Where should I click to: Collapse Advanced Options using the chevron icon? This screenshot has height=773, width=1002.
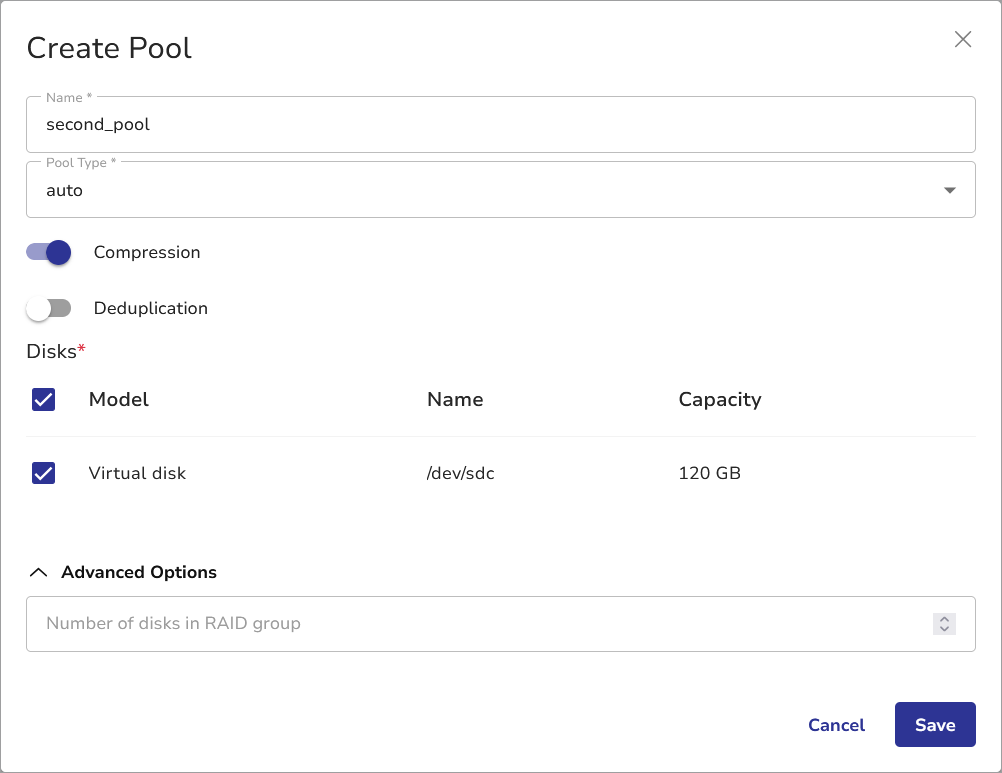click(x=39, y=573)
